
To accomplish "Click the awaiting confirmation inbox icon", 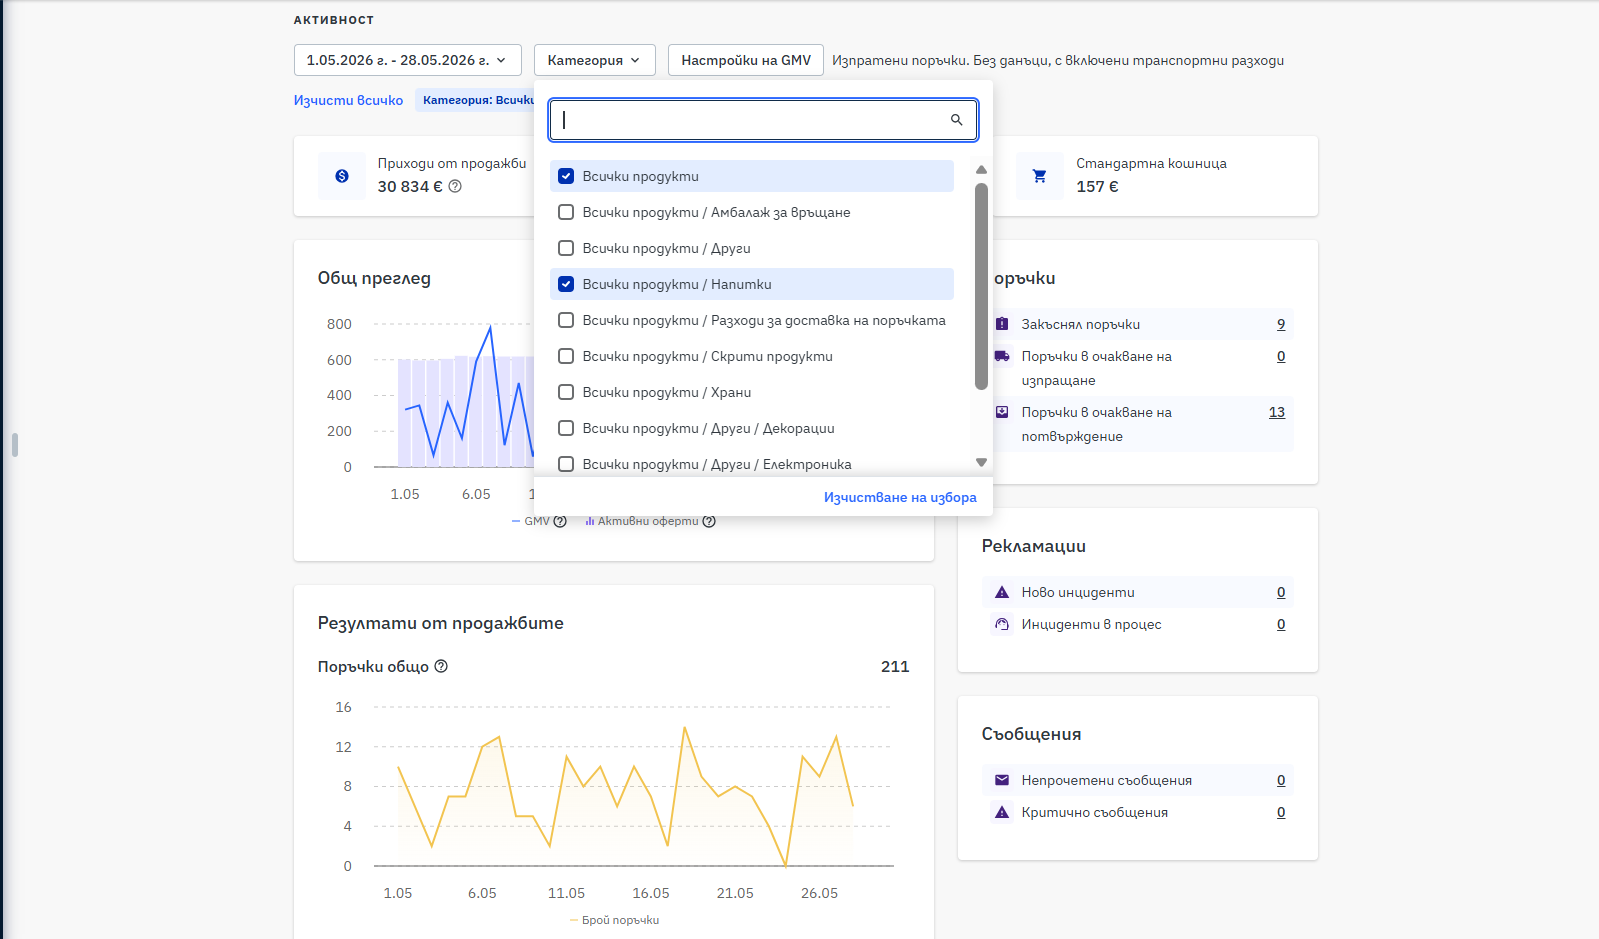I will click(1002, 412).
